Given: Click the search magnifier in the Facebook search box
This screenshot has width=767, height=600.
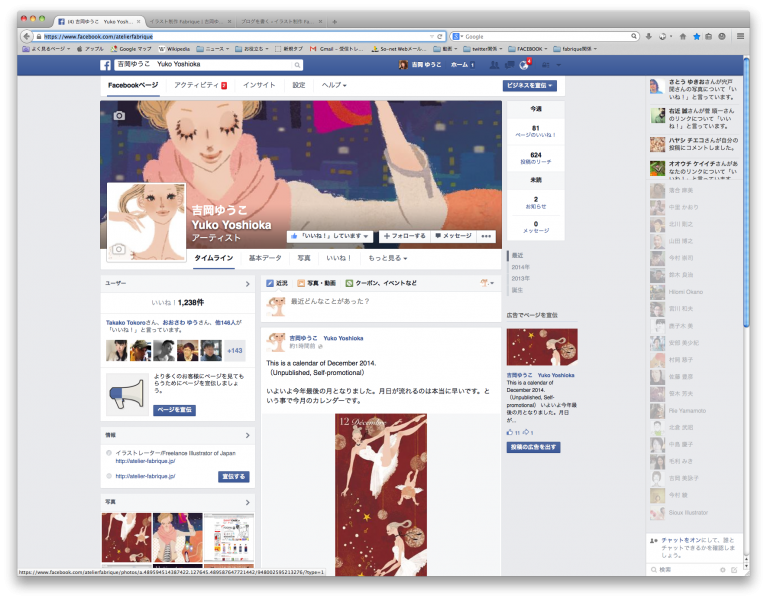Looking at the screenshot, I should coord(297,65).
